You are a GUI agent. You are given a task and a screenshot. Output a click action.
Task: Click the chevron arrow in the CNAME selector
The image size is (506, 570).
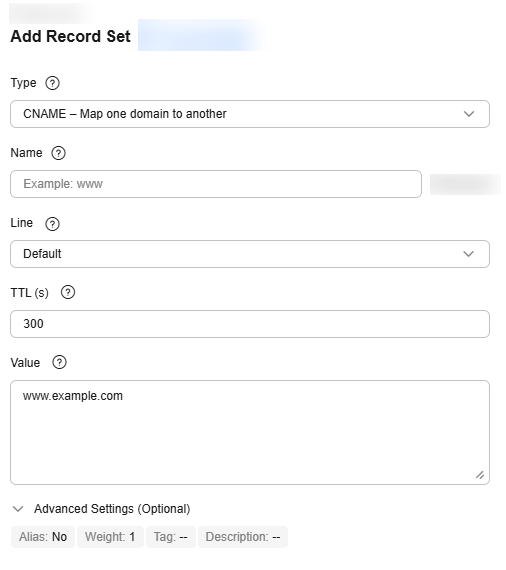pyautogui.click(x=469, y=114)
